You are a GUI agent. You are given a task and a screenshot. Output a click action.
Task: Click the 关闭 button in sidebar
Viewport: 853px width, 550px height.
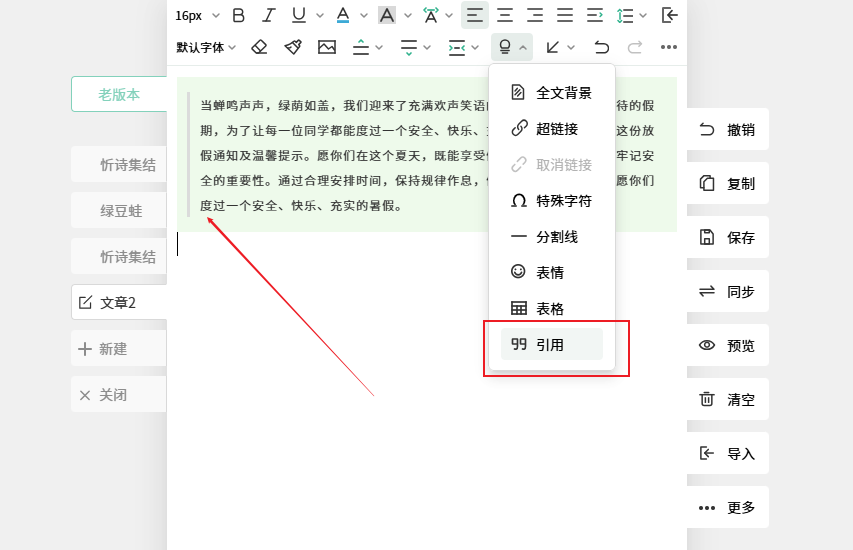119,394
